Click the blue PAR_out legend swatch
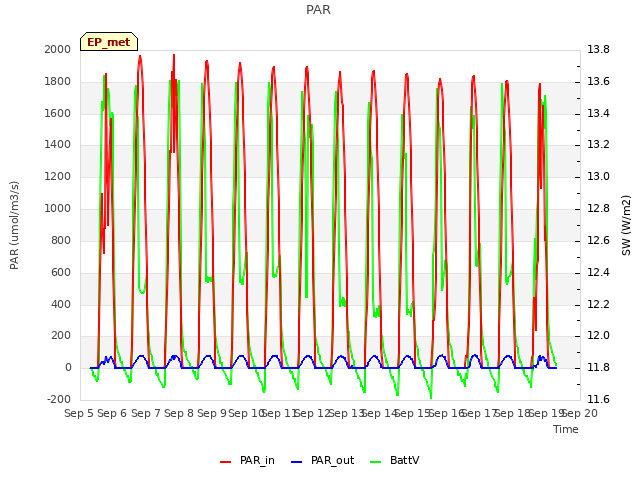This screenshot has height=480, width=640. click(297, 462)
